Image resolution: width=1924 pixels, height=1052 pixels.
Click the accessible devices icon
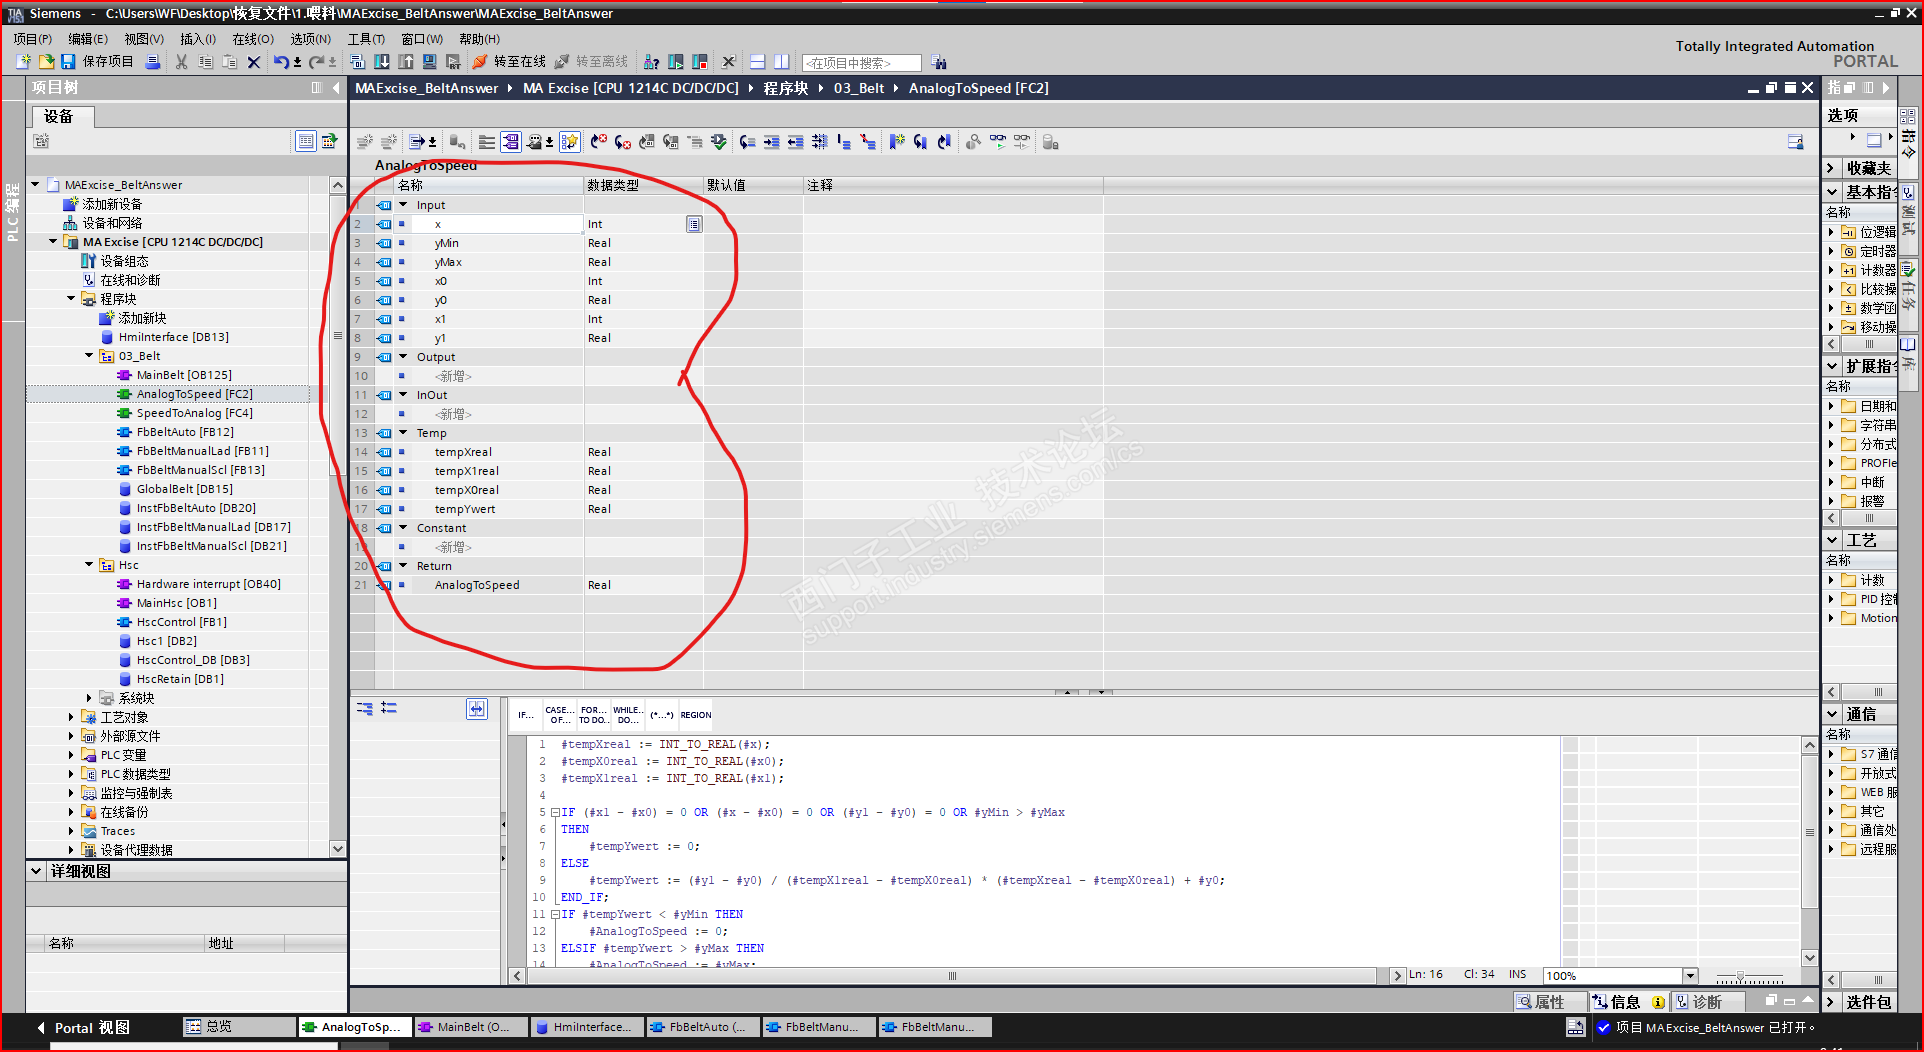652,62
